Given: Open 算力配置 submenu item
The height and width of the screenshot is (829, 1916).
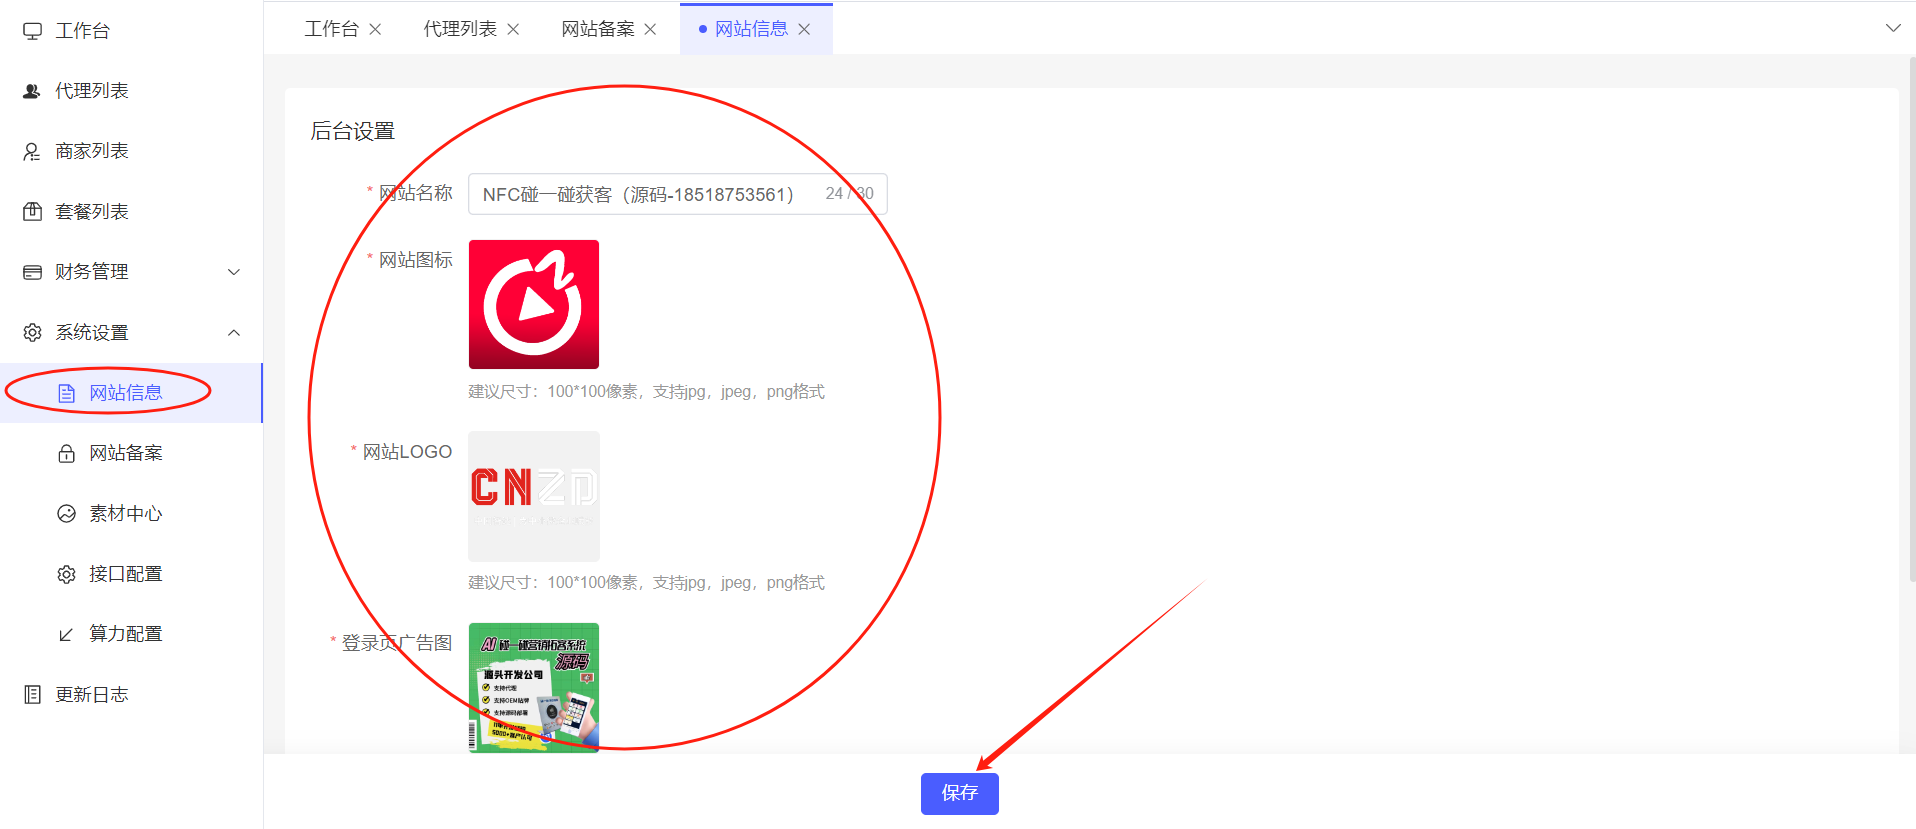Looking at the screenshot, I should 131,634.
